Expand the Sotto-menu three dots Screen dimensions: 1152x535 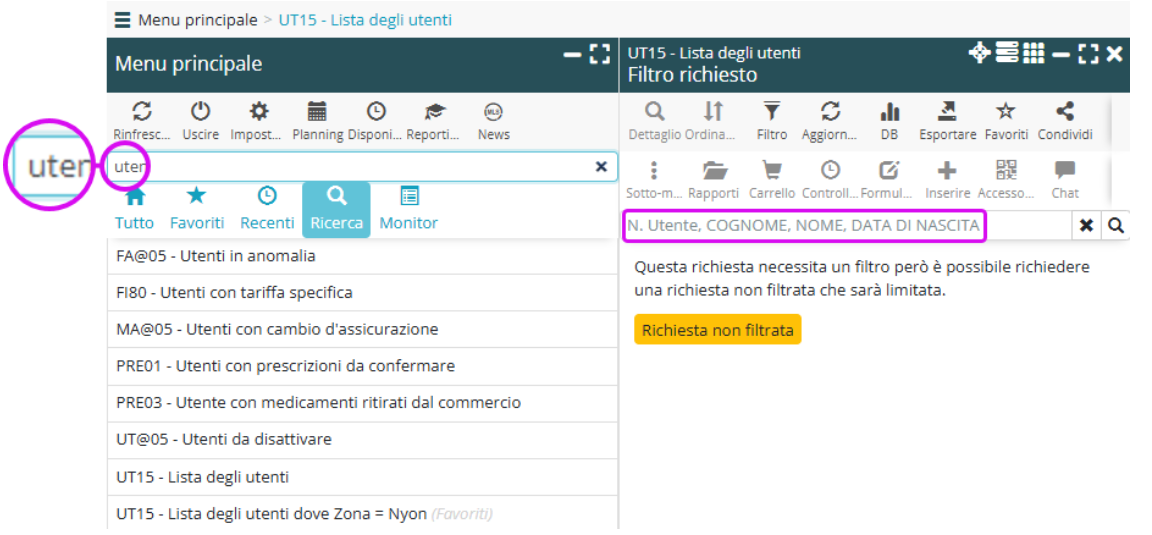654,170
